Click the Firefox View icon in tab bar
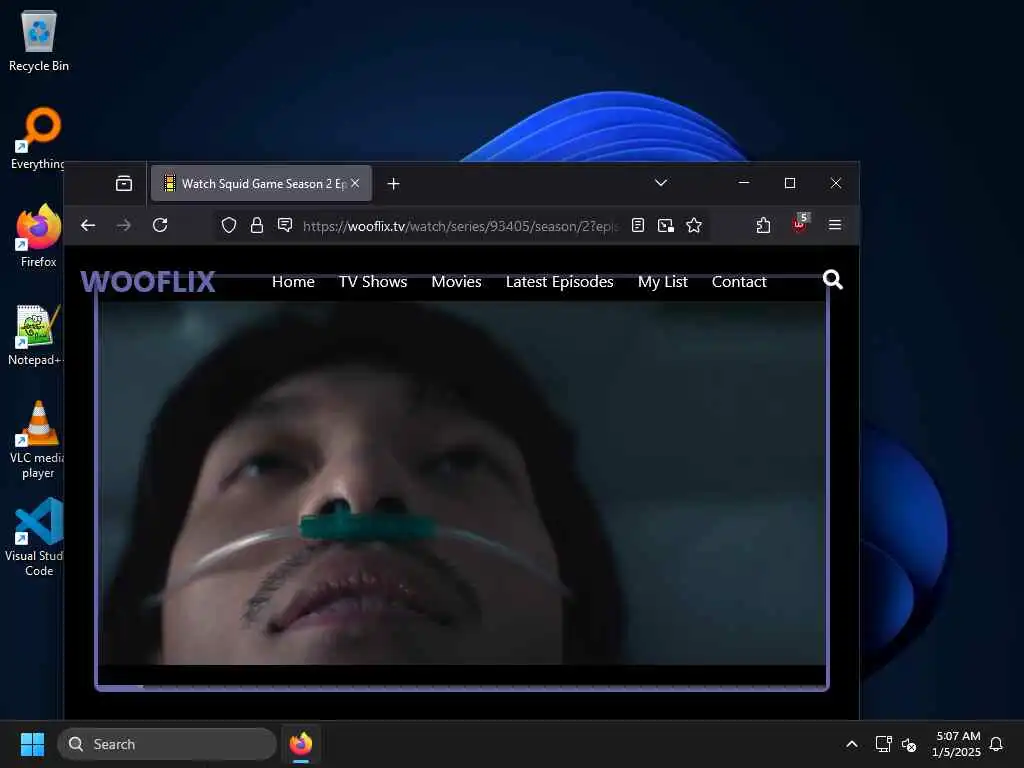The image size is (1024, 768). click(123, 184)
